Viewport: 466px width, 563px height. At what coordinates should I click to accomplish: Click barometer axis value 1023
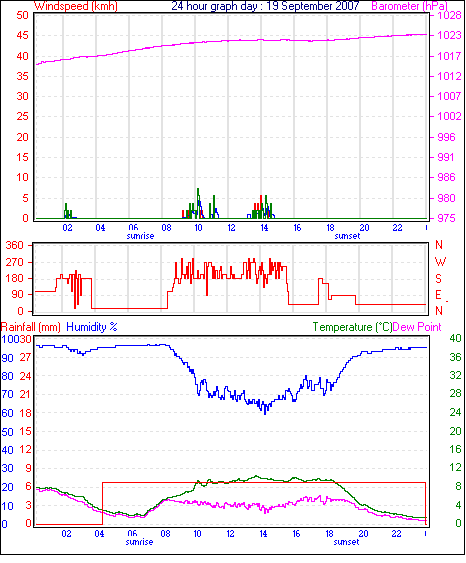449,35
